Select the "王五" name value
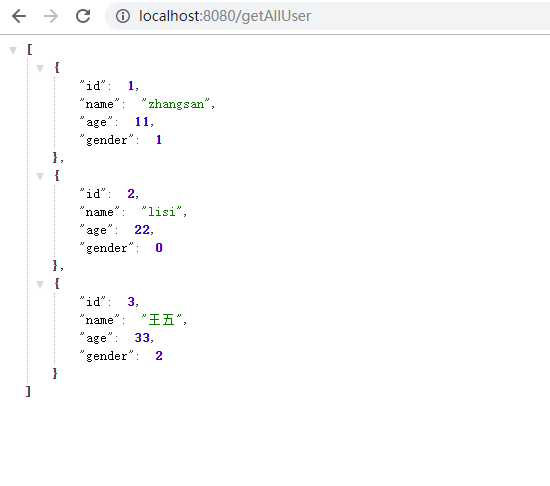The width and height of the screenshot is (550, 486). click(x=161, y=320)
